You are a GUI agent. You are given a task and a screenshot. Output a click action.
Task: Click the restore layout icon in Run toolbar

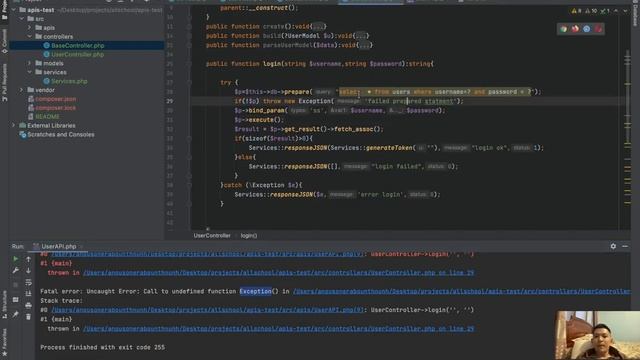(16, 300)
